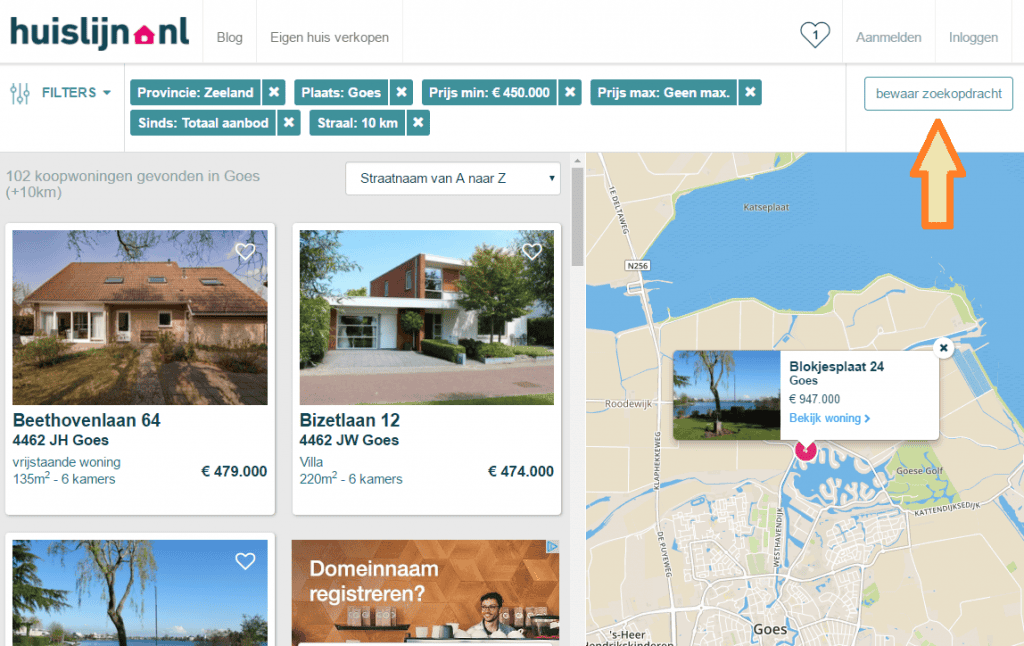
Task: Click the 220m² - 6 kamers text
Action: click(x=351, y=479)
